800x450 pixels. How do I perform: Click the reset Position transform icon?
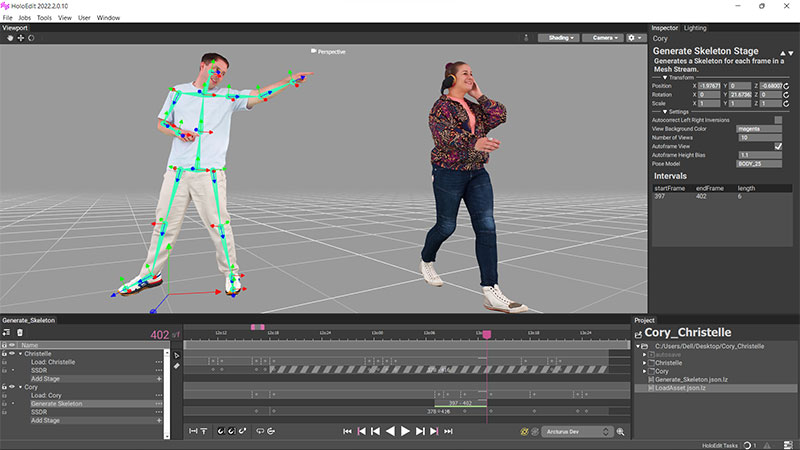[x=785, y=86]
